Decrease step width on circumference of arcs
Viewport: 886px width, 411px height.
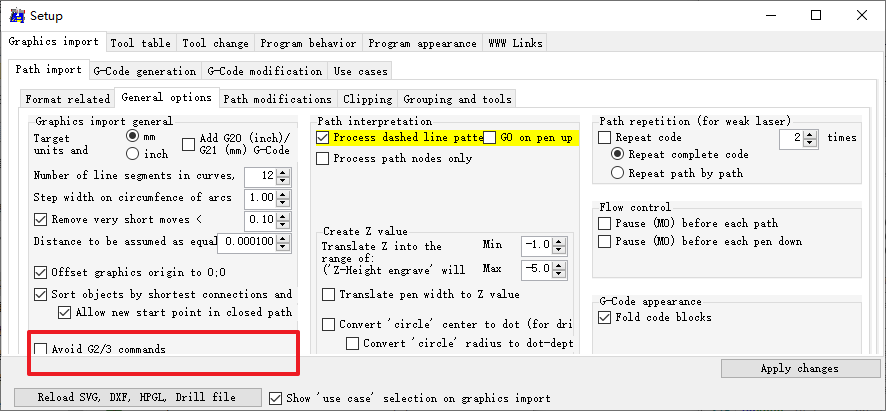click(x=283, y=203)
